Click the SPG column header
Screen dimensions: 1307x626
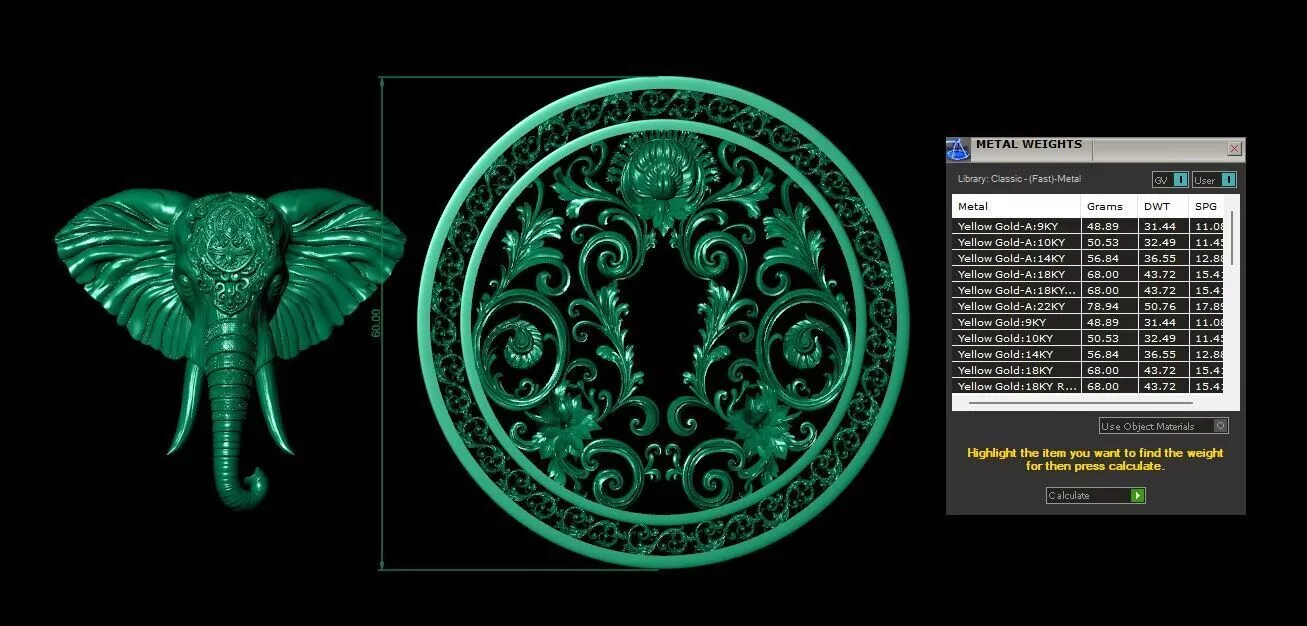coord(1207,206)
